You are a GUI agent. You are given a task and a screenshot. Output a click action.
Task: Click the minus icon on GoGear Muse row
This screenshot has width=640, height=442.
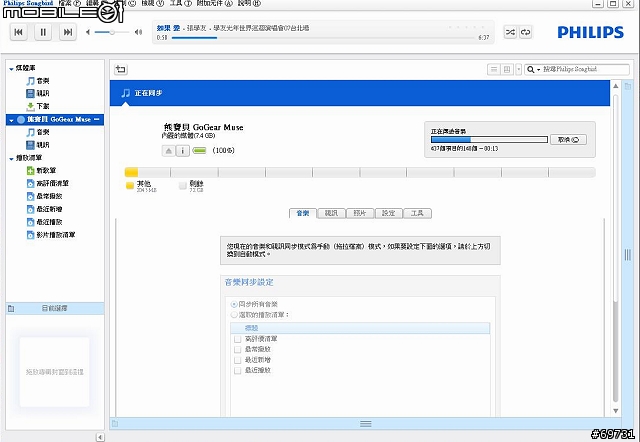(97, 119)
